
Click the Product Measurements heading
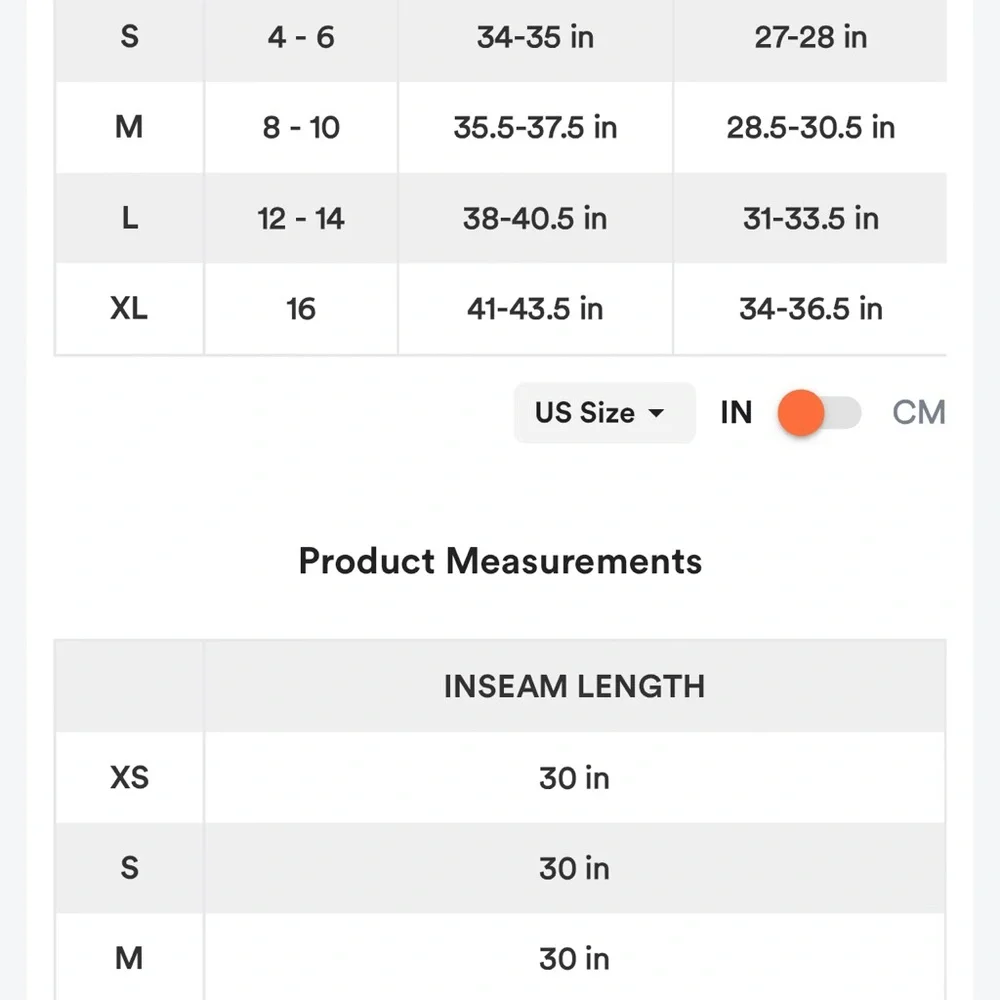pos(500,561)
